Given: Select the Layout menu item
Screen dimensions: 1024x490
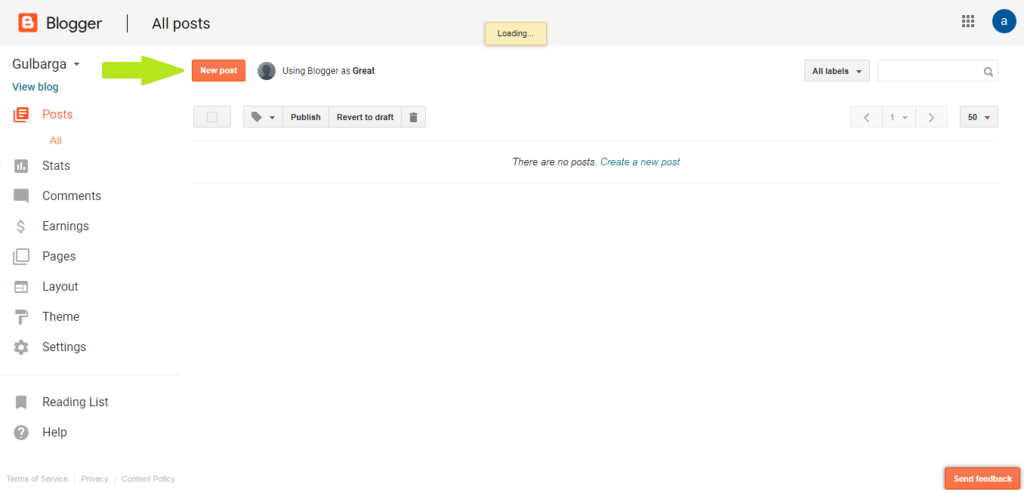Looking at the screenshot, I should [59, 287].
